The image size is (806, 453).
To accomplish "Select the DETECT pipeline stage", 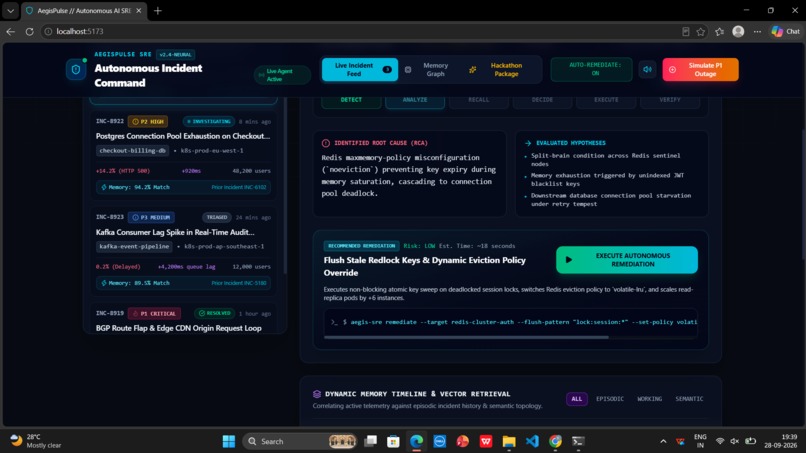I will pos(351,100).
